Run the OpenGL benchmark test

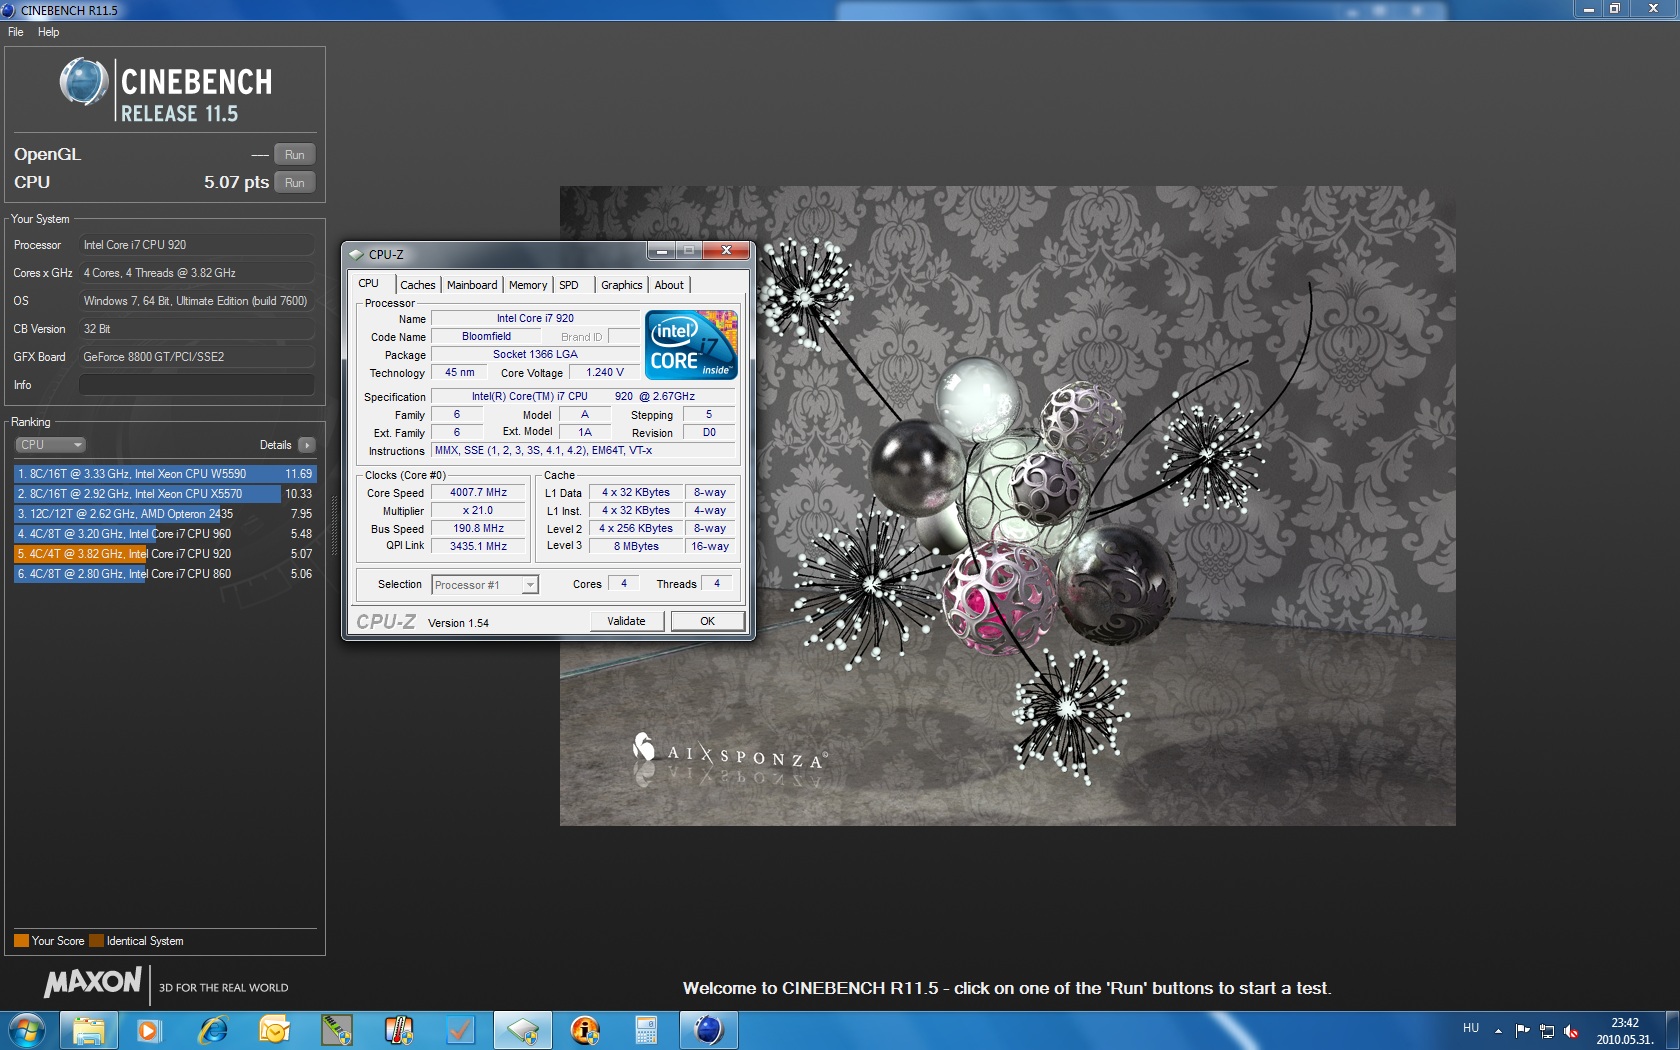pyautogui.click(x=294, y=154)
